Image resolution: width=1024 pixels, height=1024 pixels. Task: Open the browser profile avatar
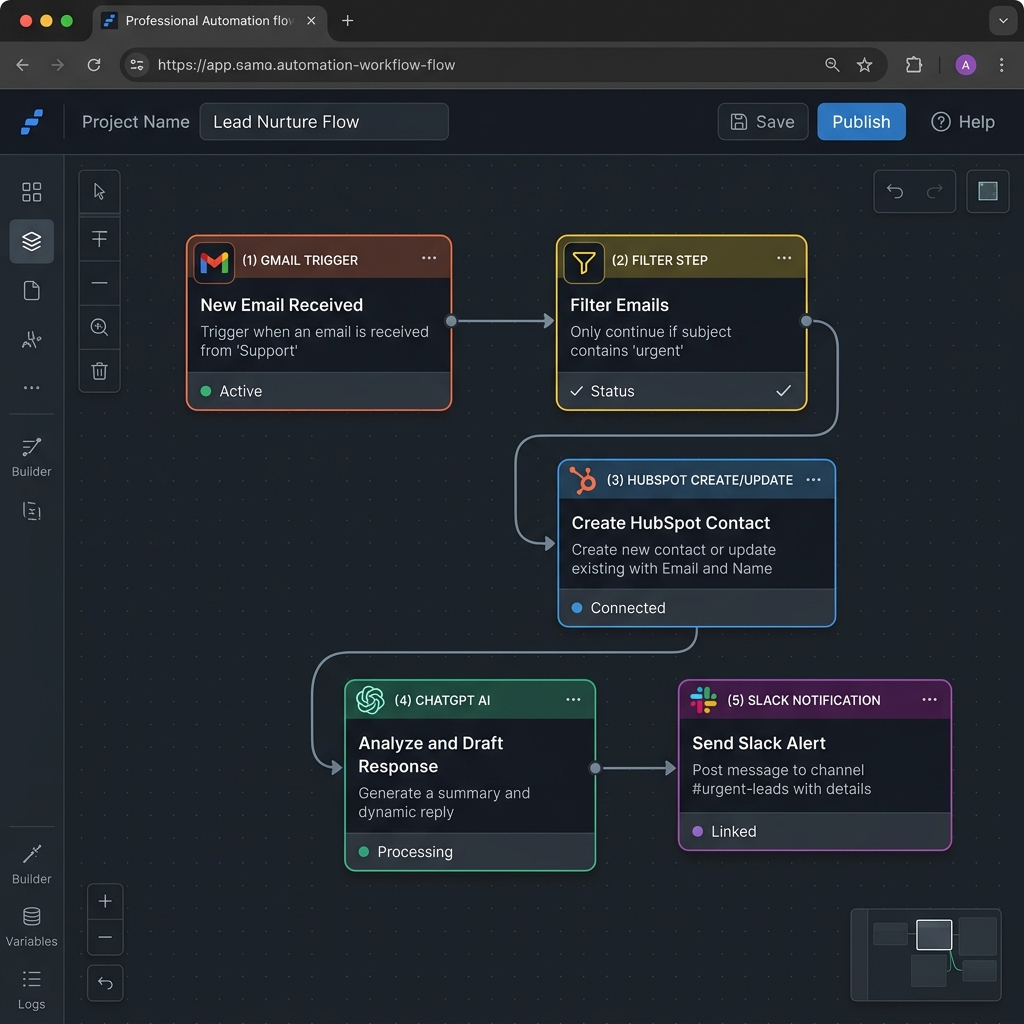(x=966, y=65)
